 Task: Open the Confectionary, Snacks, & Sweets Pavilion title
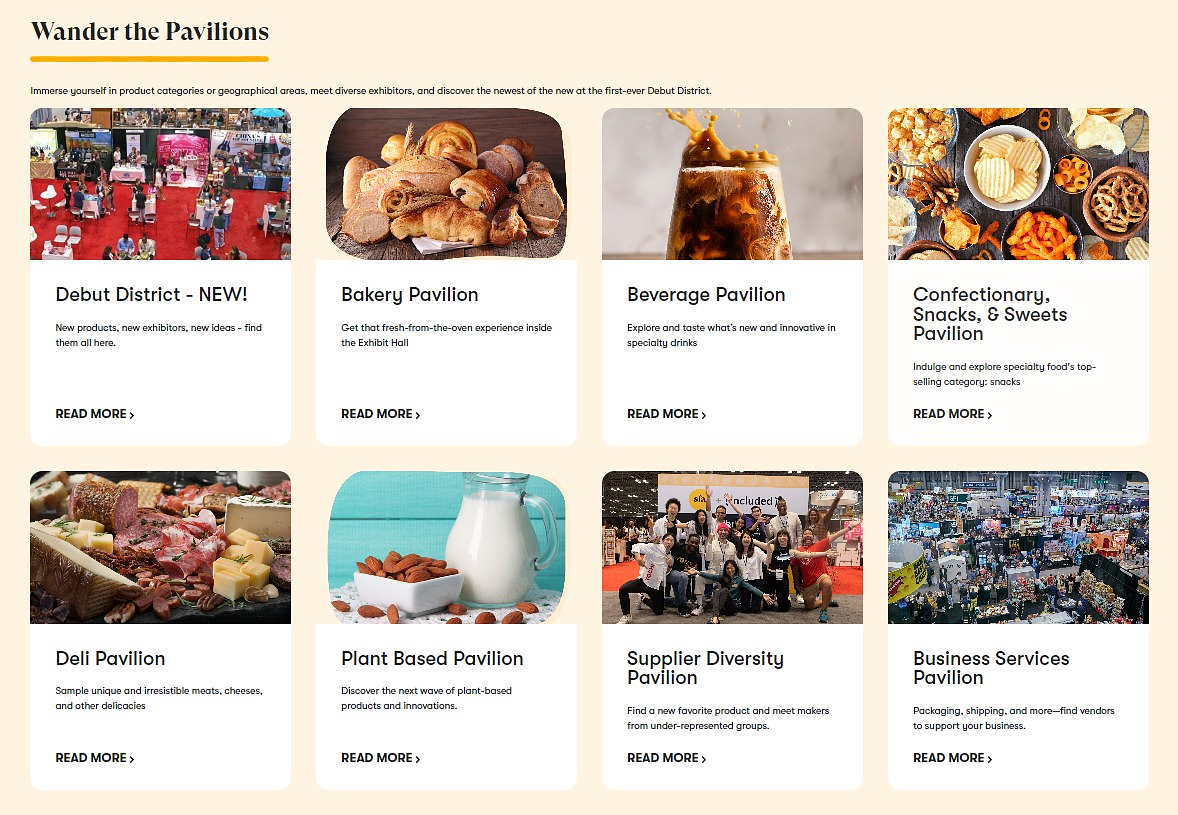coord(990,314)
